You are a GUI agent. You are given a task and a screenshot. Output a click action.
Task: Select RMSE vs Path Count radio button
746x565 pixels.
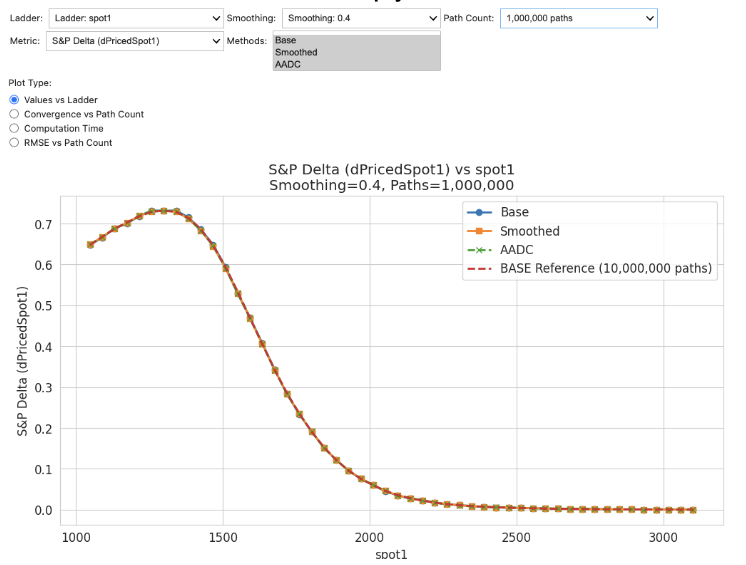click(14, 143)
